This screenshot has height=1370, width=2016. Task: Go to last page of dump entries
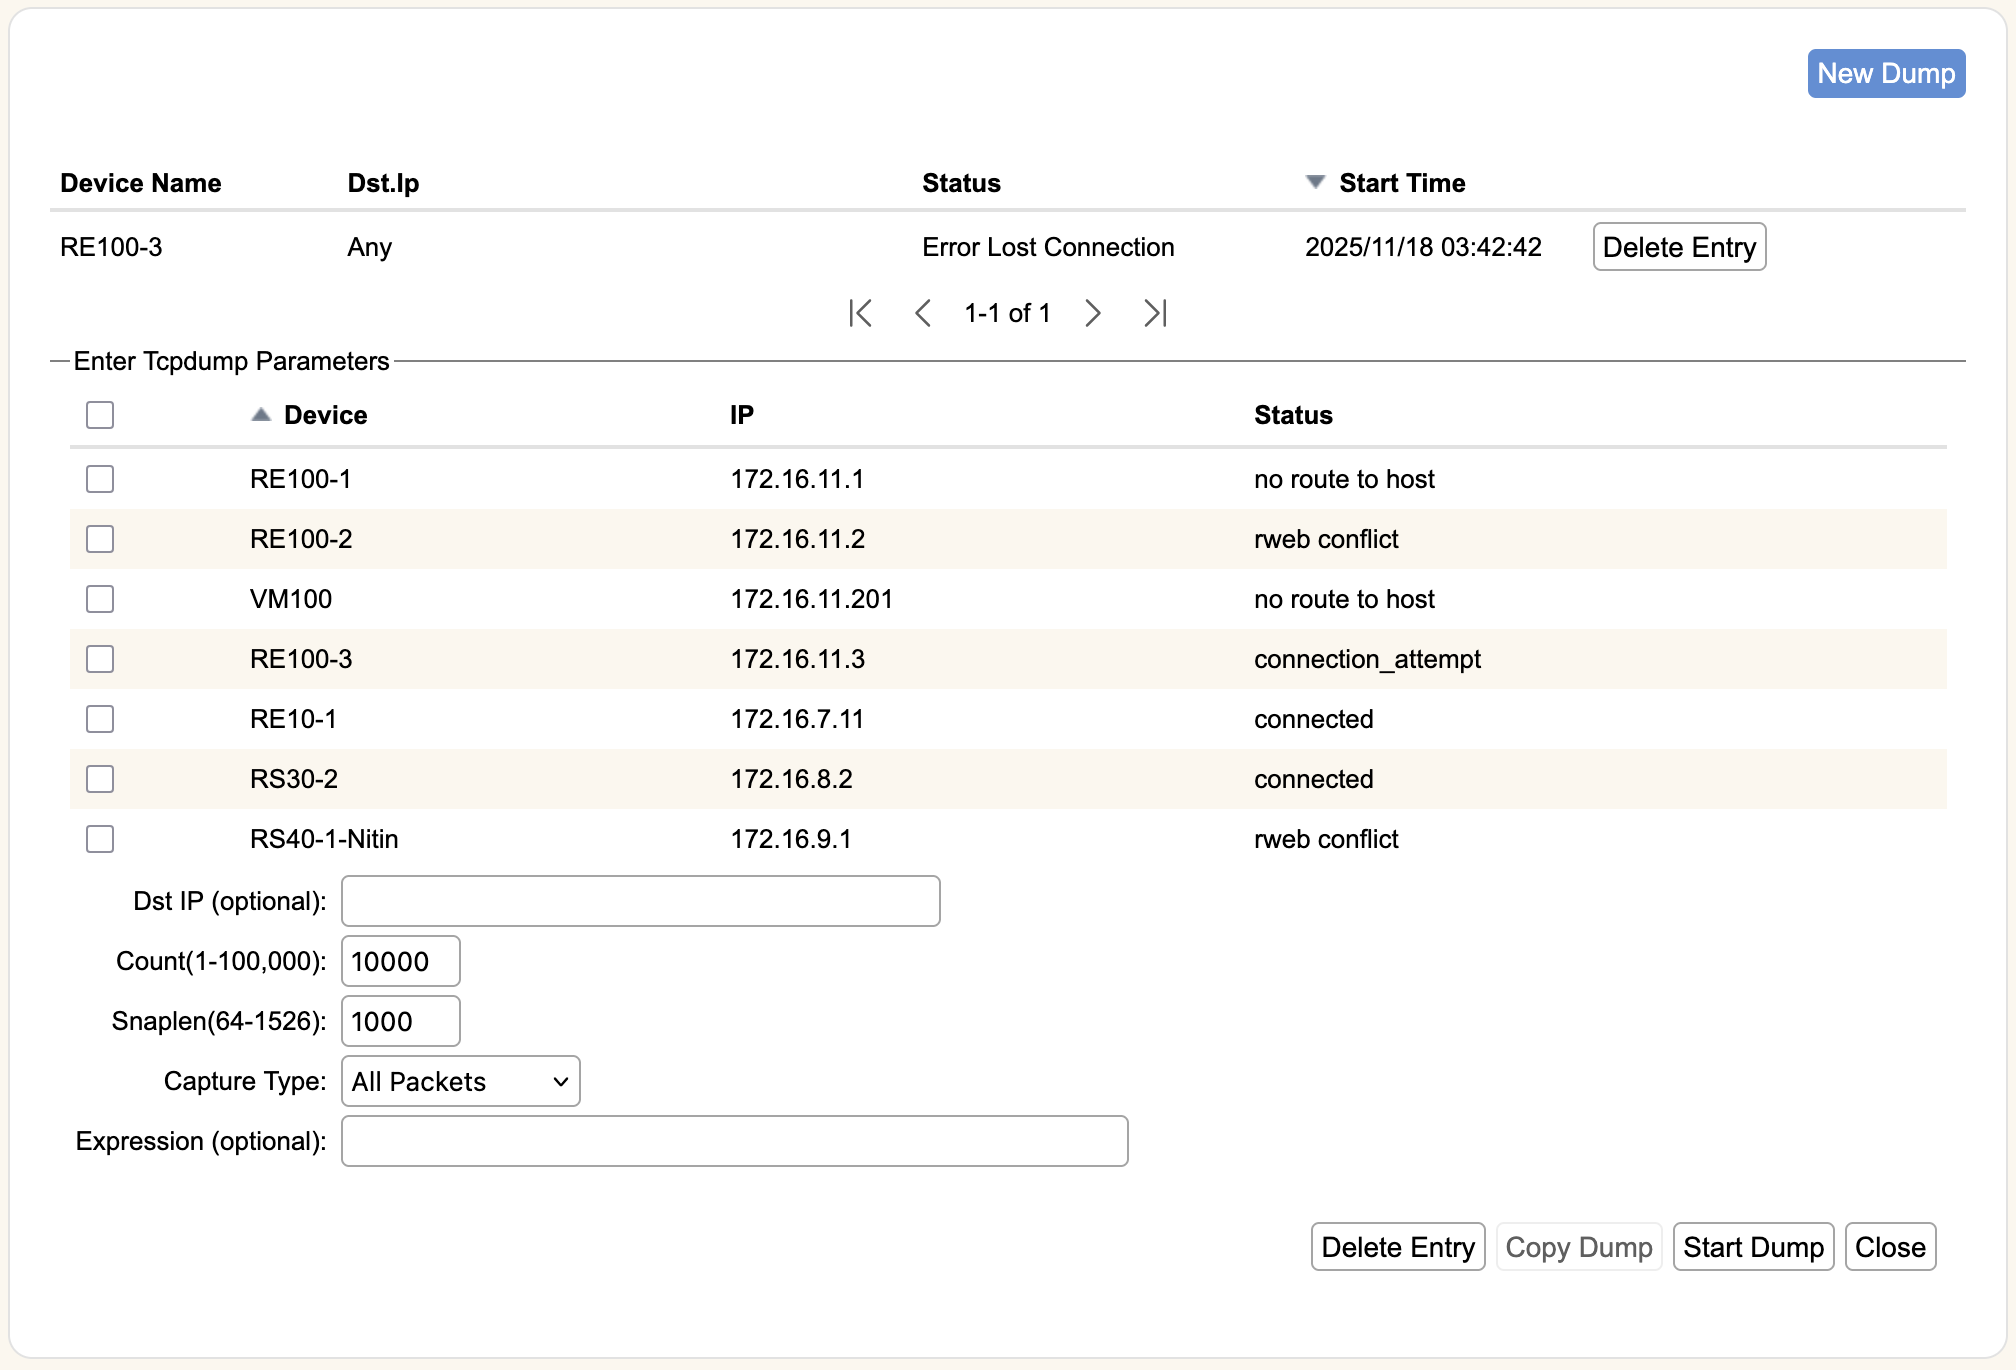tap(1155, 313)
